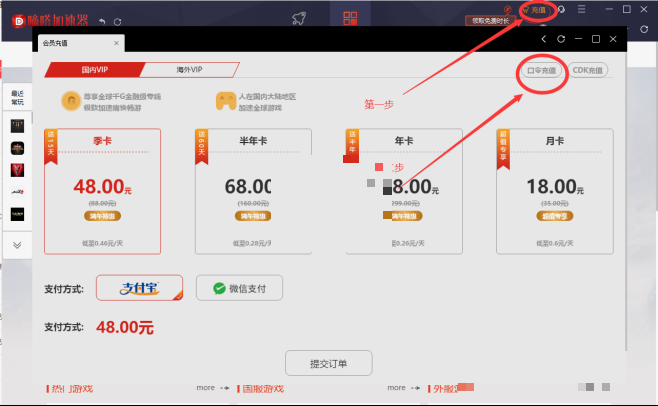
Task: Select 微信支付 WeChat payment method
Action: click(239, 288)
